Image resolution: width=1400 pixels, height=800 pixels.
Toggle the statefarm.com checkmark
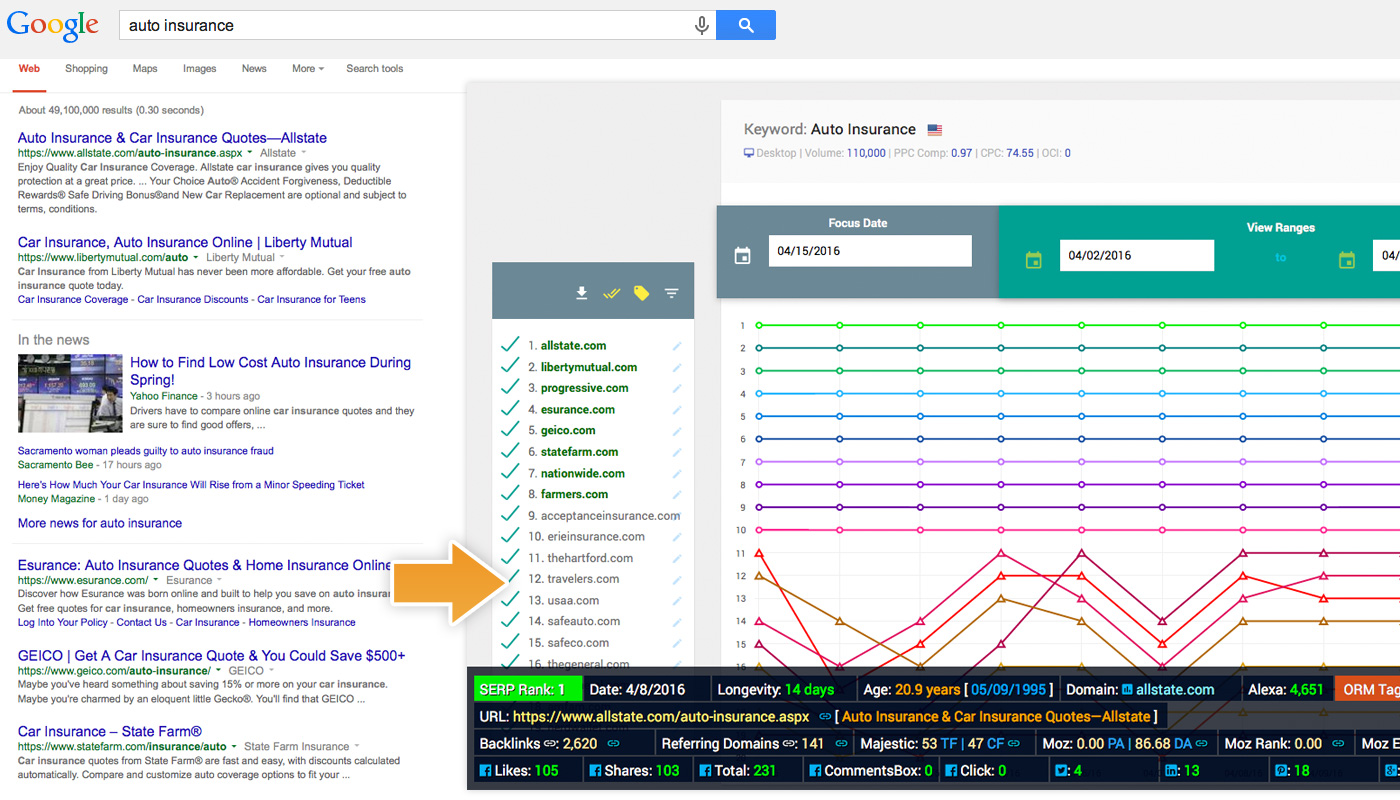coord(510,451)
